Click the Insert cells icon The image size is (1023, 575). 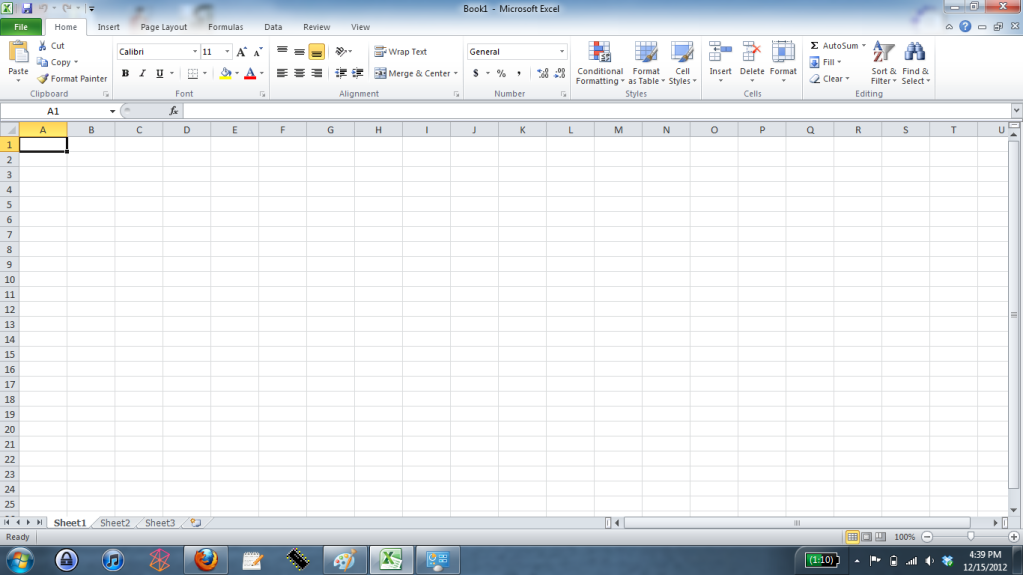click(x=720, y=52)
